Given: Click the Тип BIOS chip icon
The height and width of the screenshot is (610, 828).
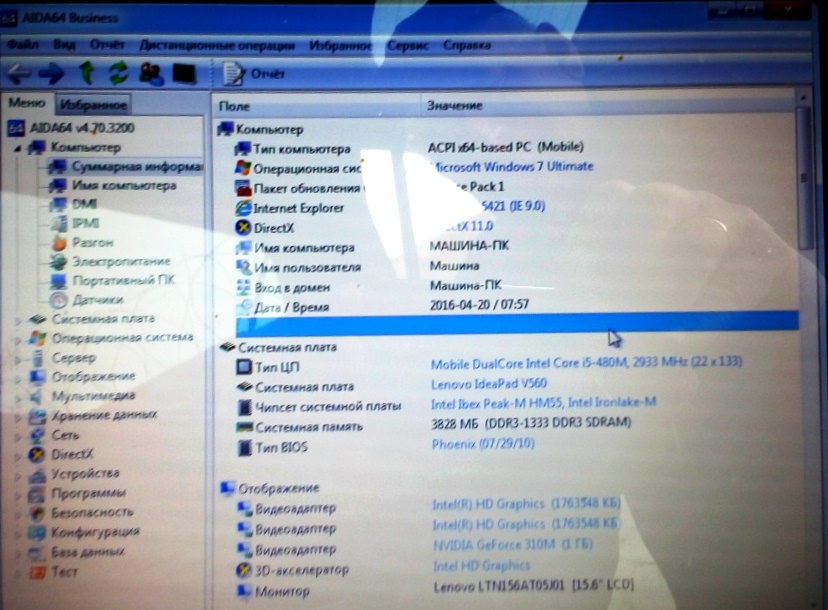Looking at the screenshot, I should point(244,447).
